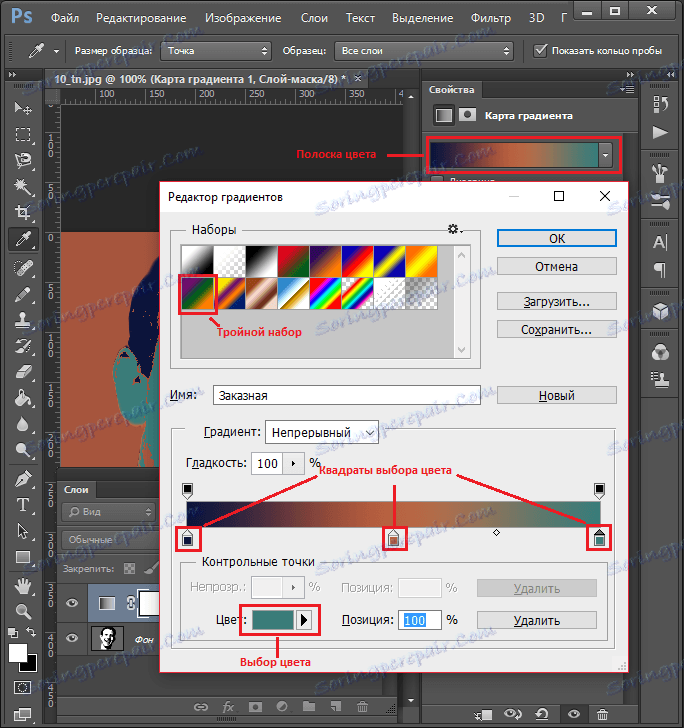Image resolution: width=684 pixels, height=728 pixels.
Task: Select the orange middle color stop
Action: 394,538
